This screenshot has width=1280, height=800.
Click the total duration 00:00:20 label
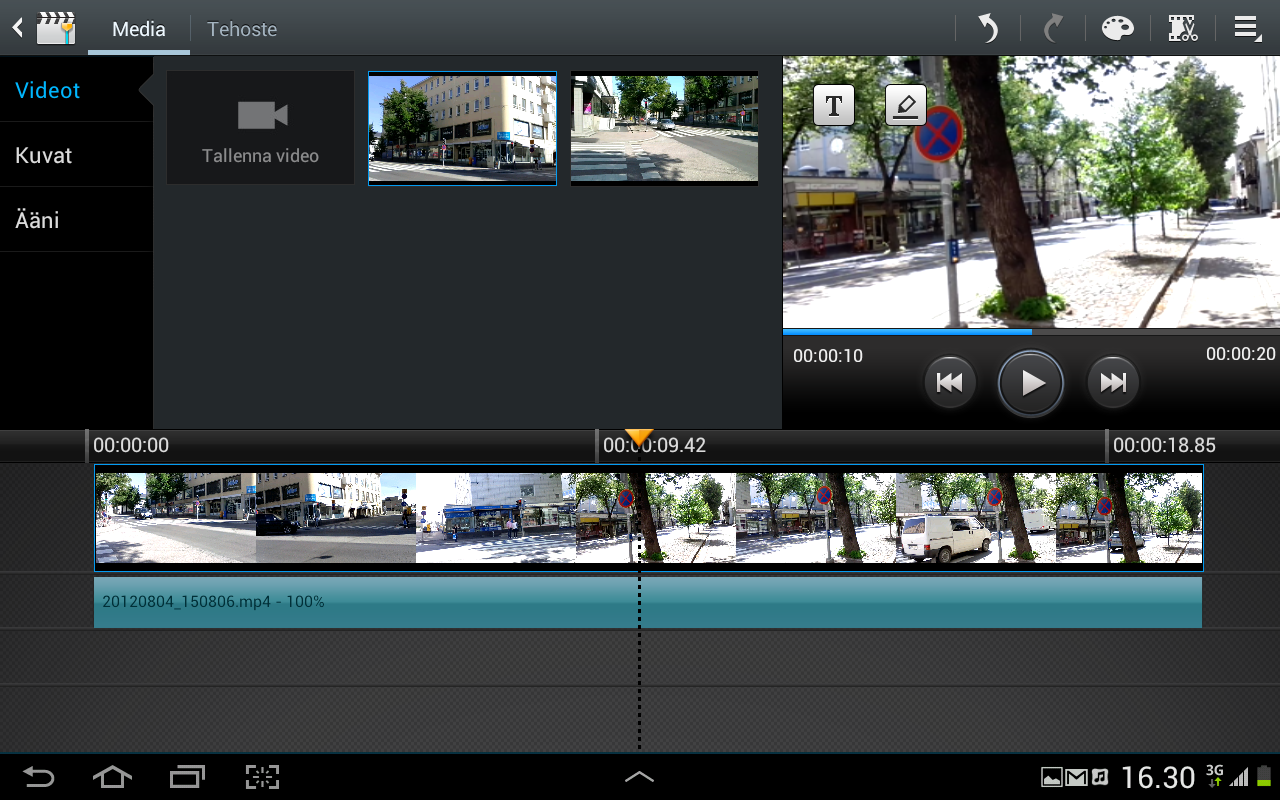point(1240,354)
